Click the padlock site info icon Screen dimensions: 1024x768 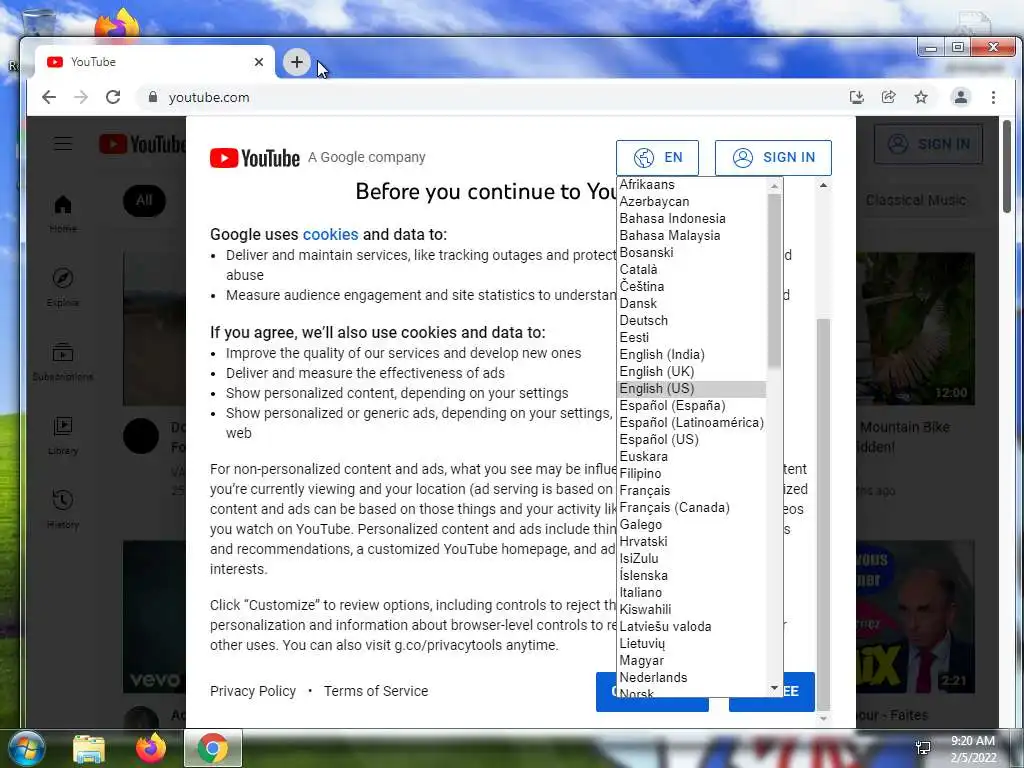click(x=153, y=97)
